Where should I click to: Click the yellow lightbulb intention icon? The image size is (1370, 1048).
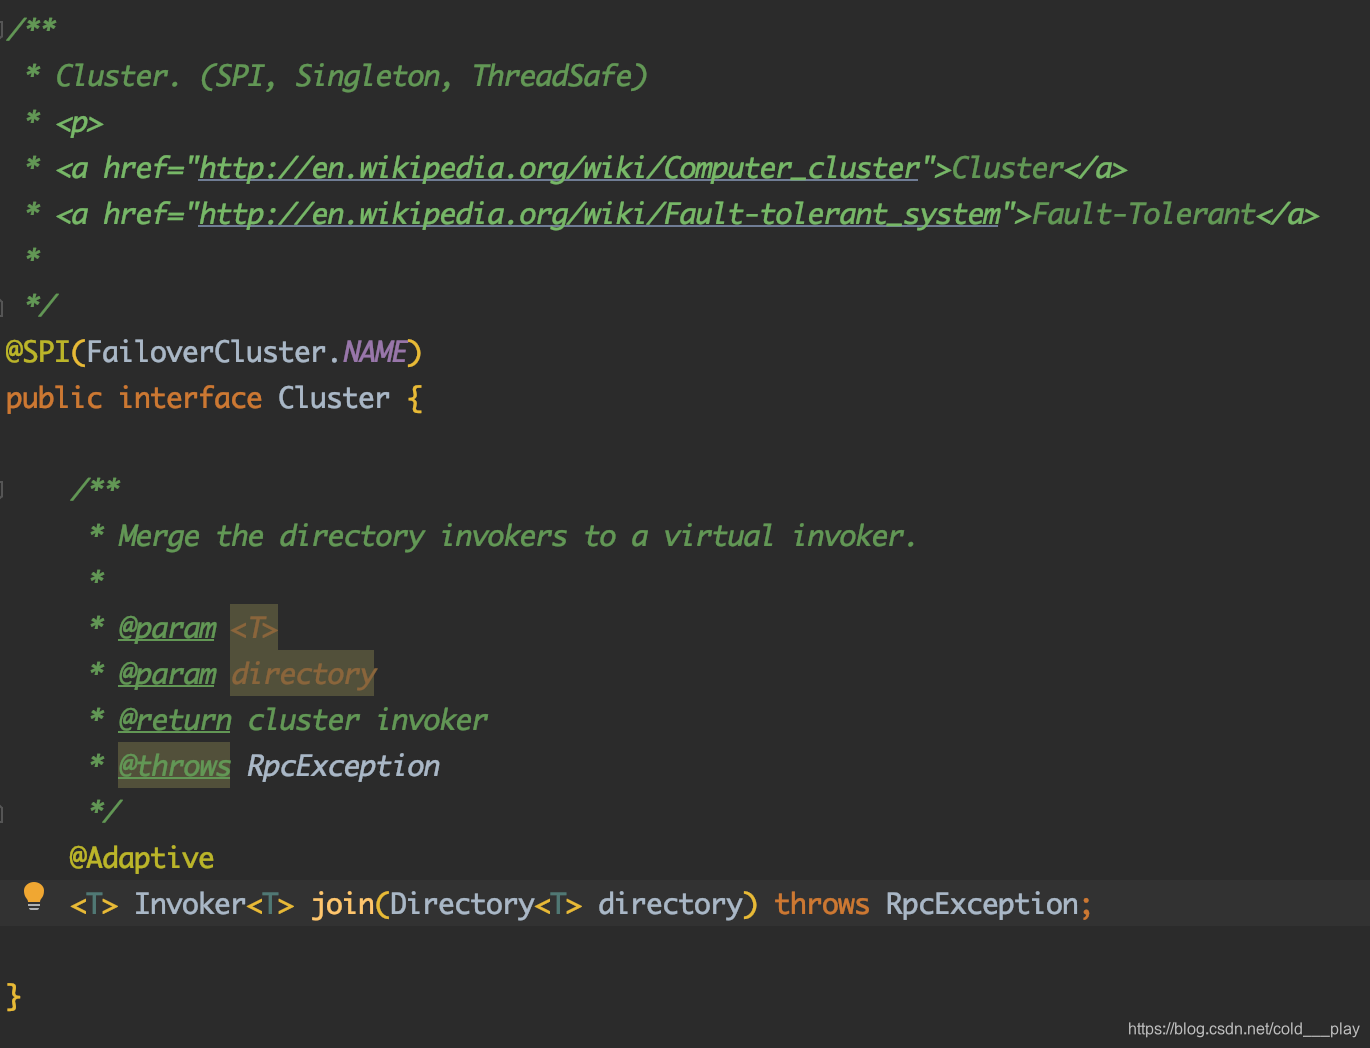tap(34, 896)
